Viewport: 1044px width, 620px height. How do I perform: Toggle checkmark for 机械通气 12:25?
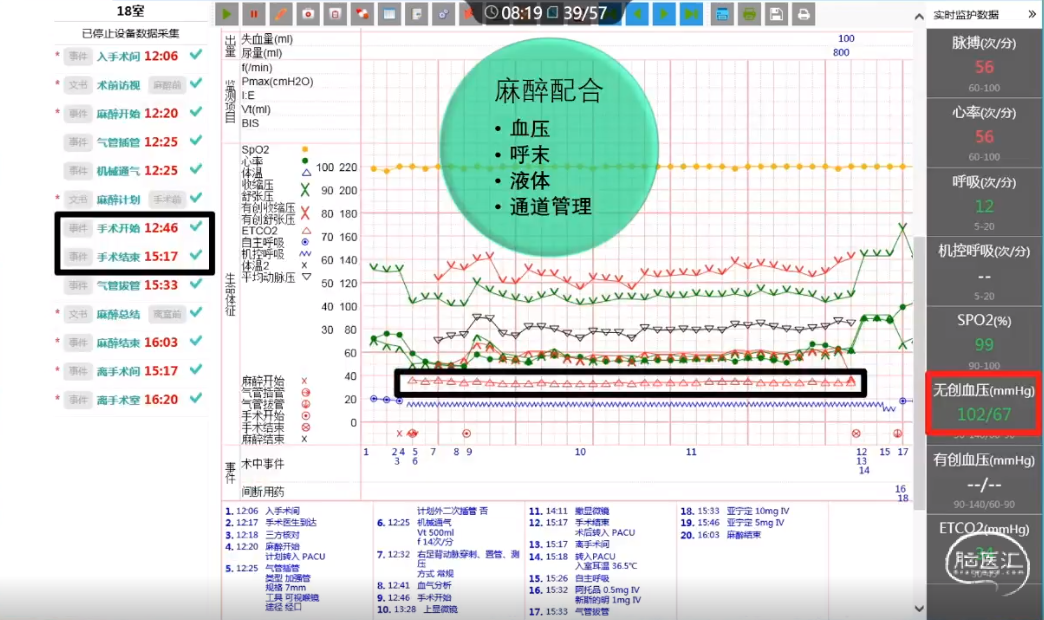196,169
